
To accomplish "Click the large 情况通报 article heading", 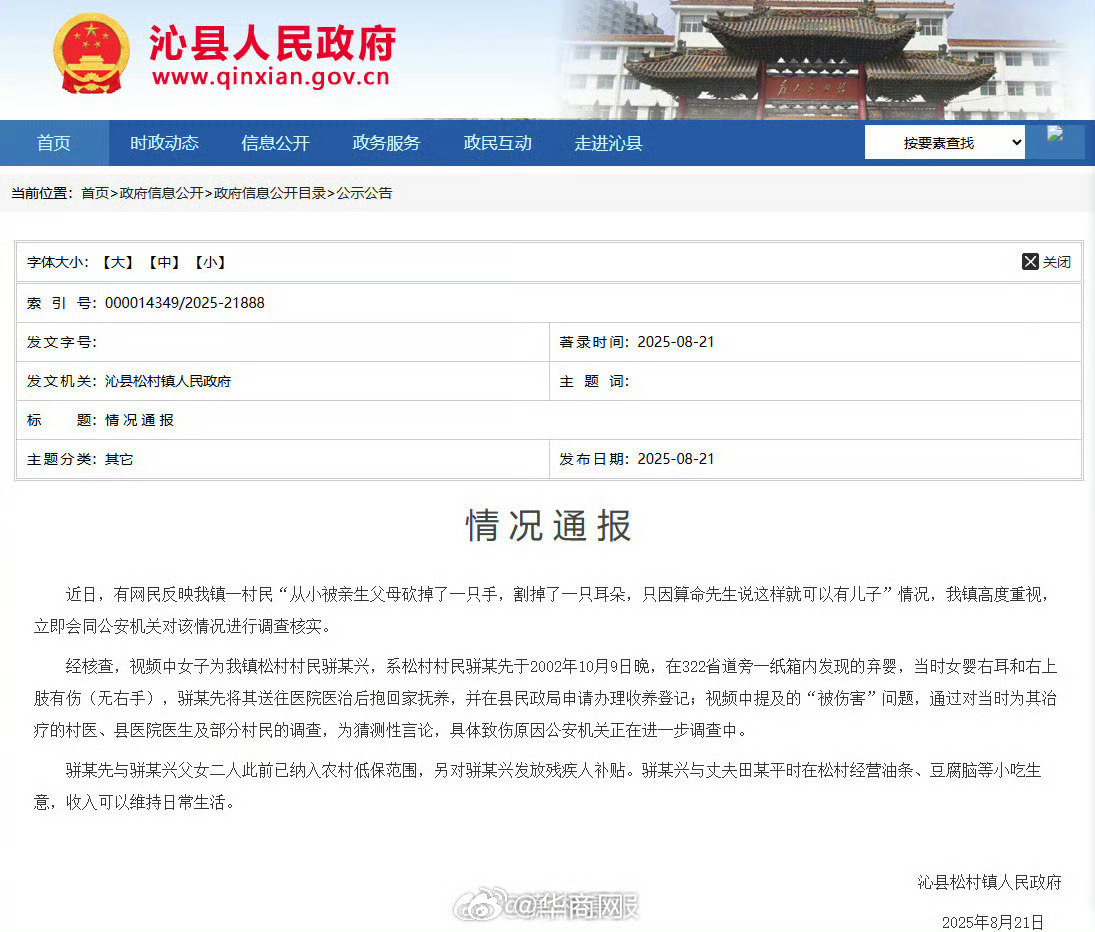I will click(x=548, y=526).
